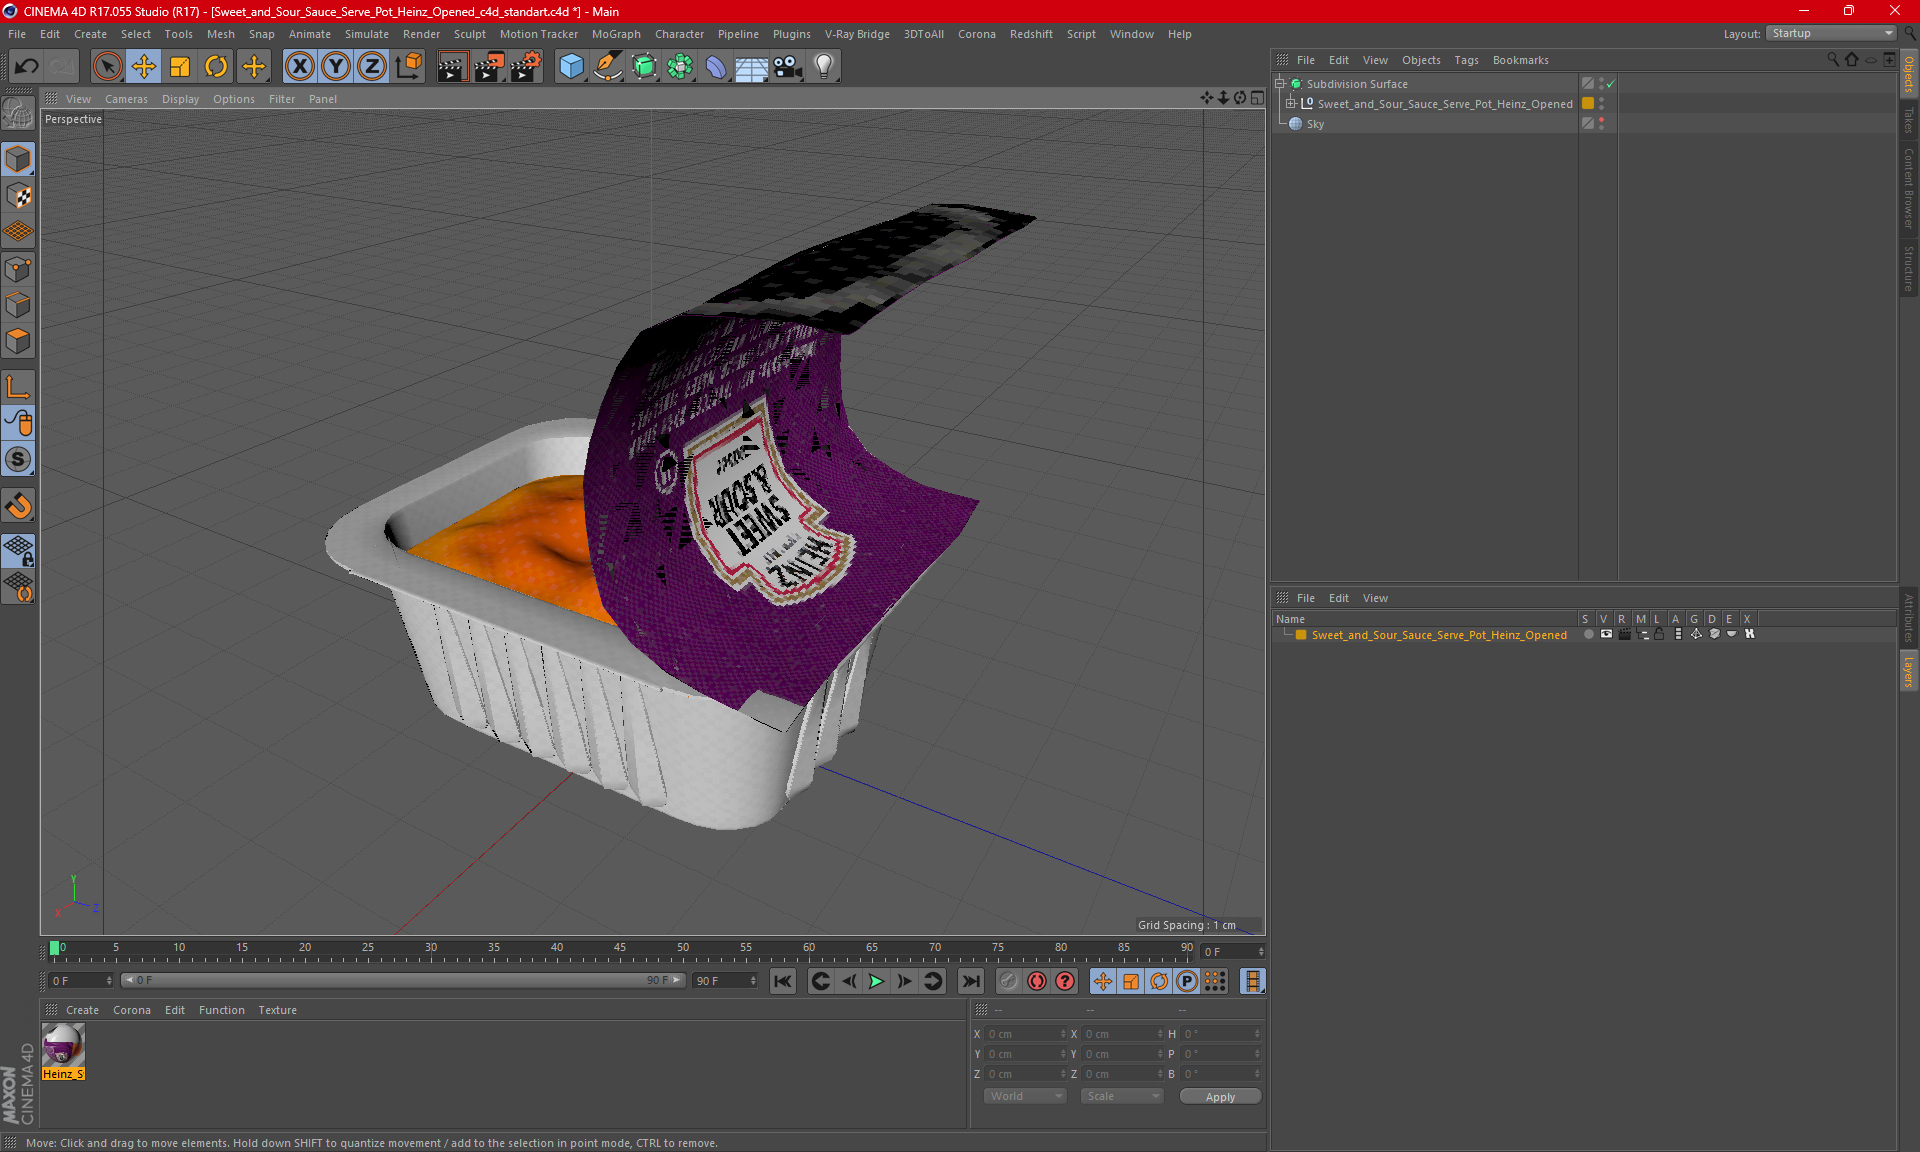Switch to Texture mode
This screenshot has width=1920, height=1152.
click(18, 196)
